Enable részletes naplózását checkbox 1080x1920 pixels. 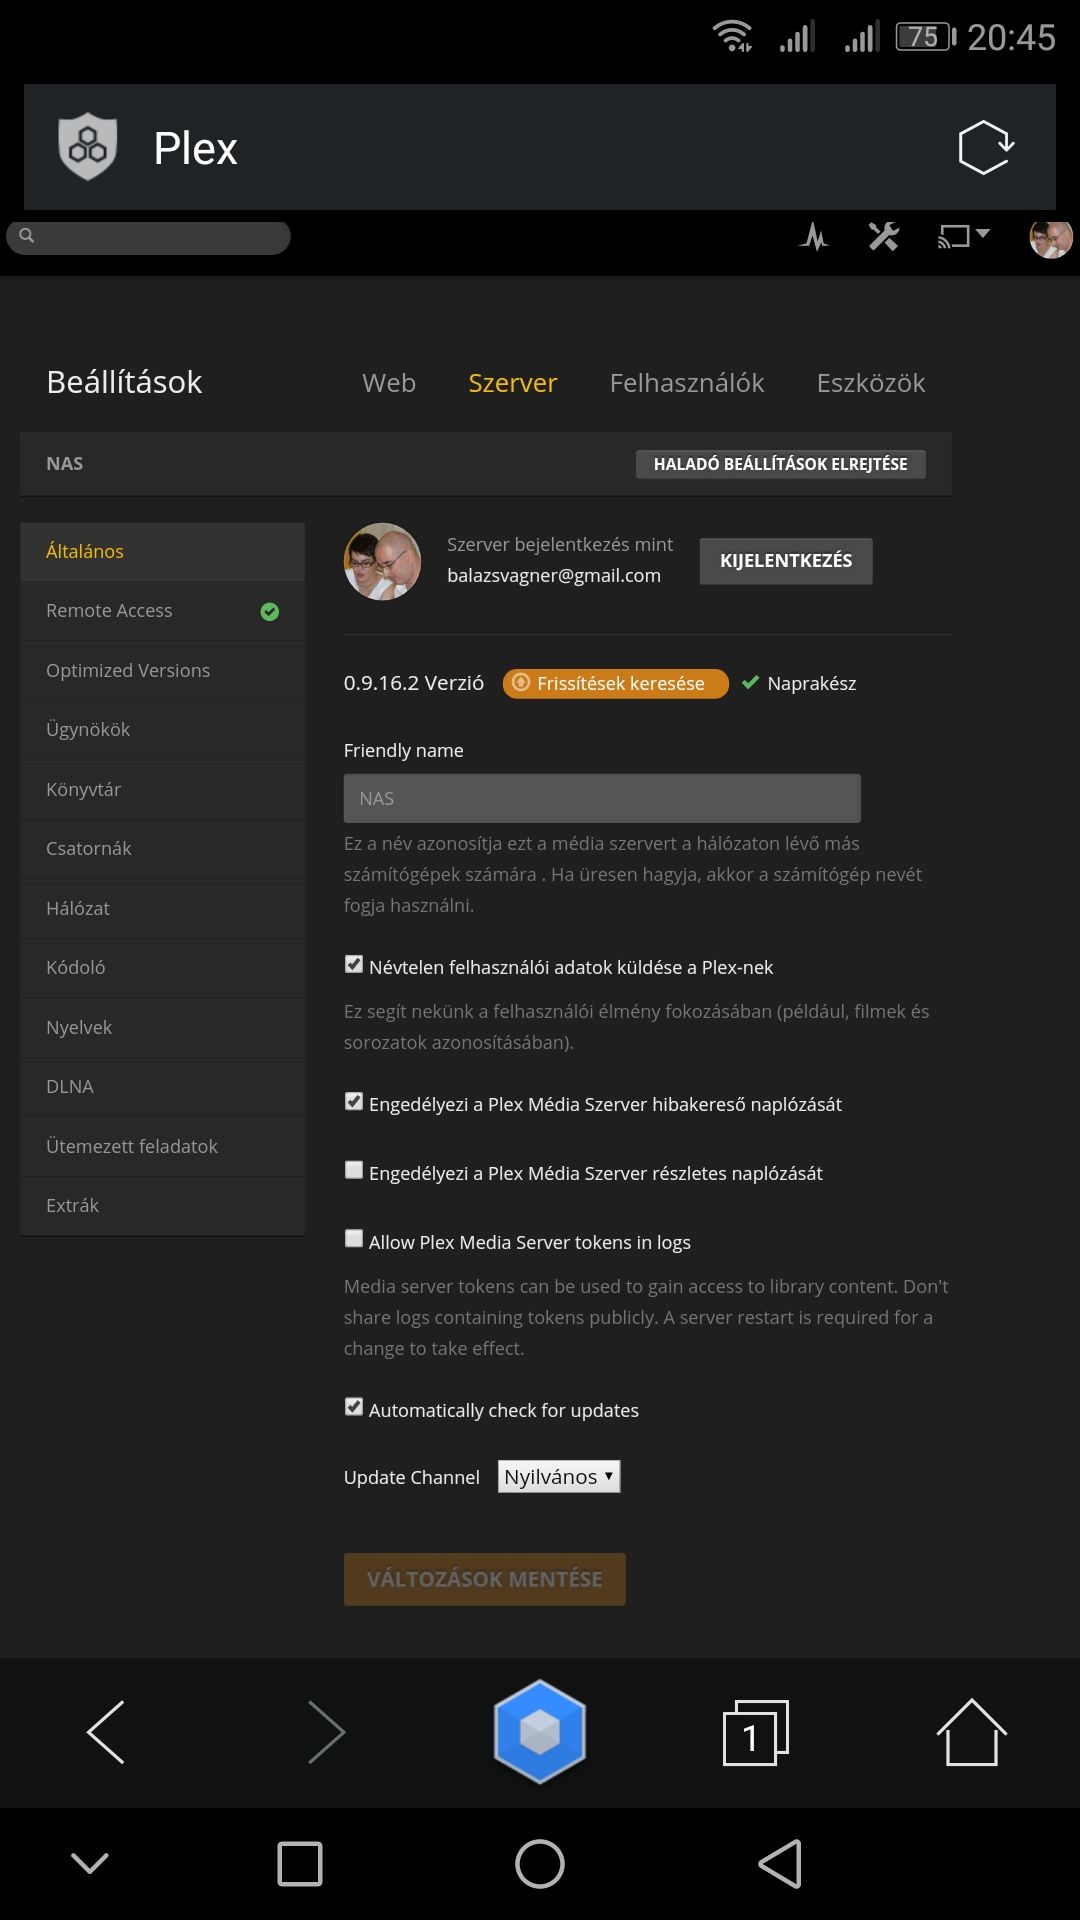[354, 1170]
